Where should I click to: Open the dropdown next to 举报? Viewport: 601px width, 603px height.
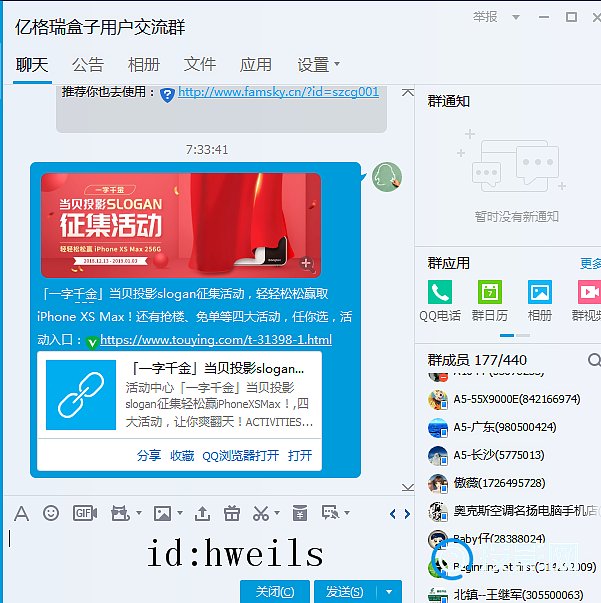click(x=516, y=17)
